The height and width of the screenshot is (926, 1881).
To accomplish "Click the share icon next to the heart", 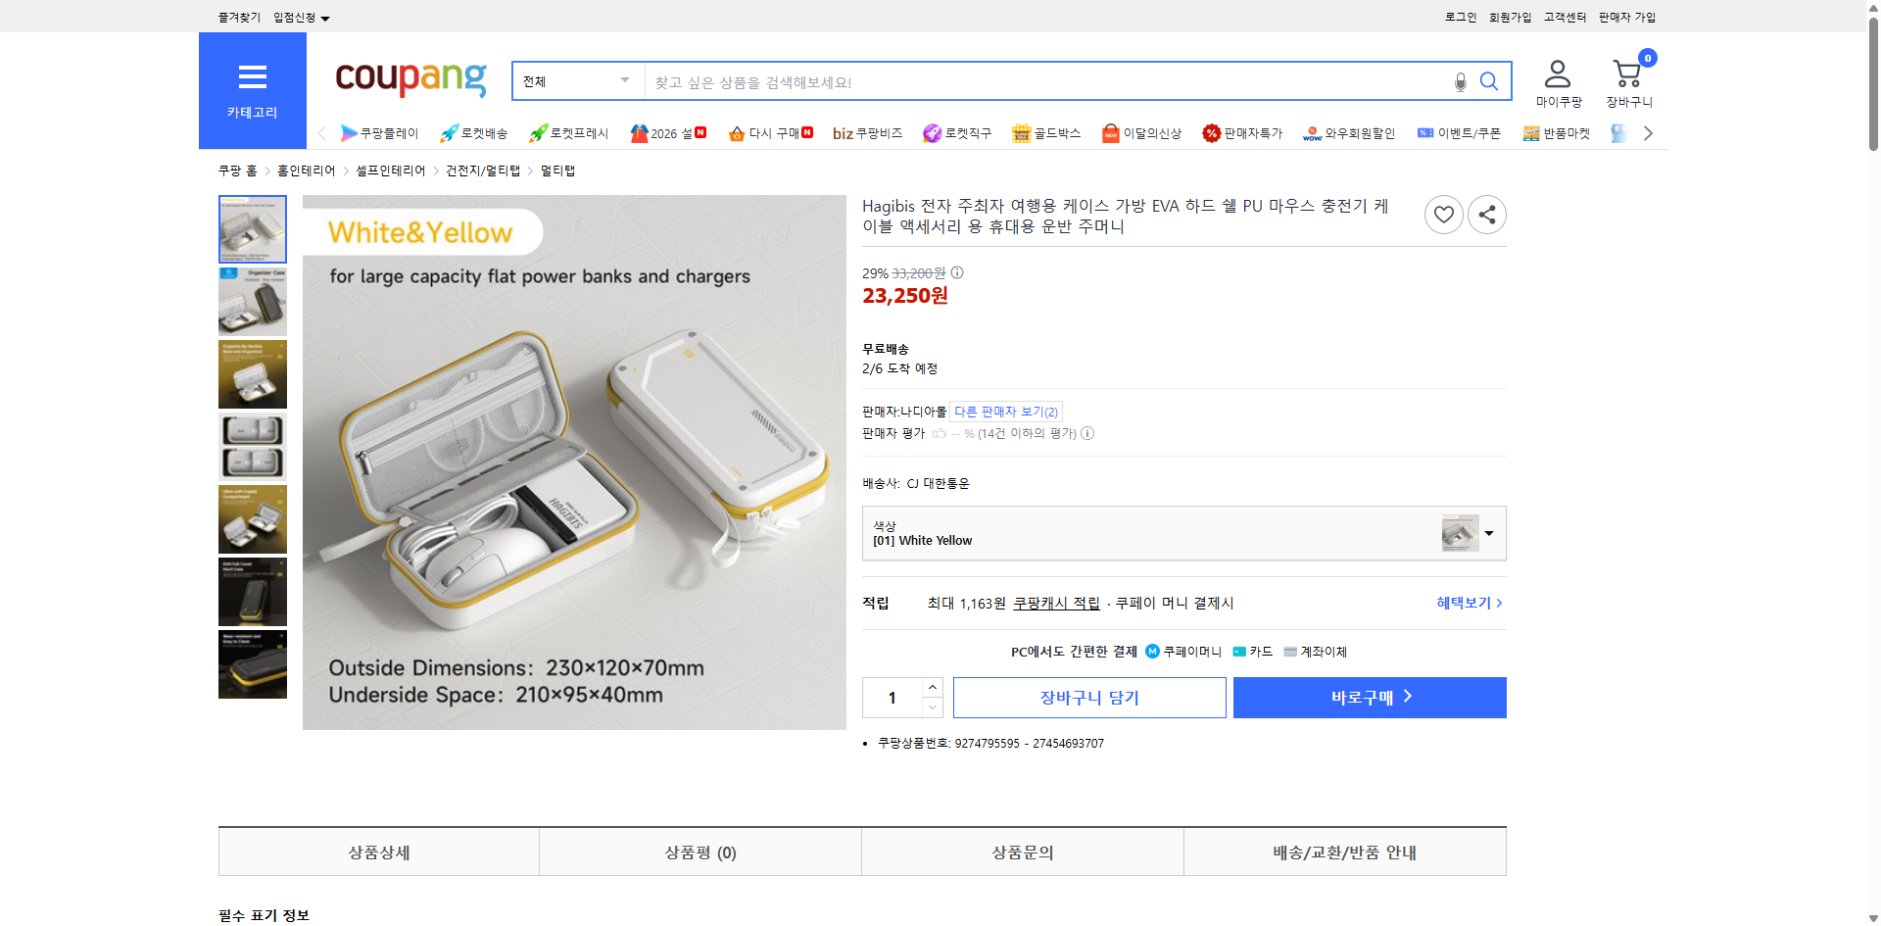I will tap(1487, 214).
